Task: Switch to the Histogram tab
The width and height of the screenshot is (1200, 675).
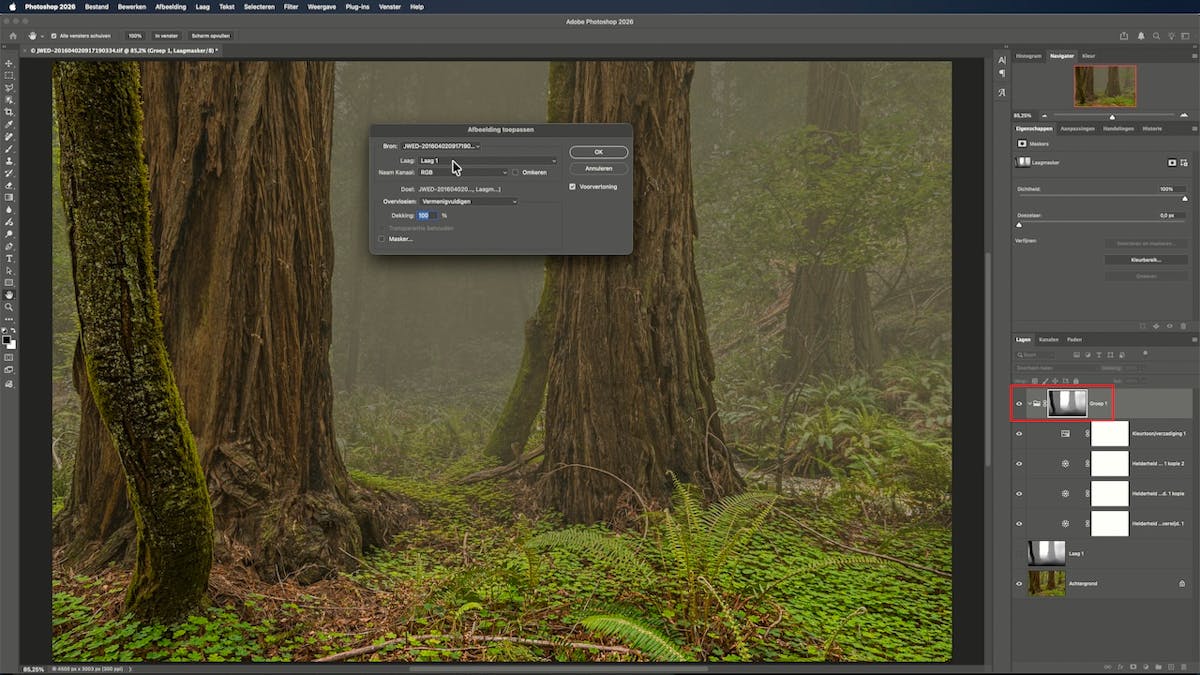Action: 1029,56
